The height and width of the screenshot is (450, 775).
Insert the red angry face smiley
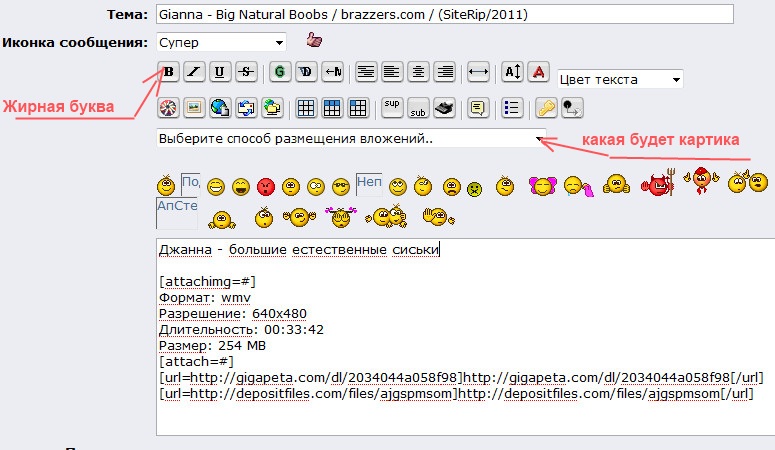point(265,186)
